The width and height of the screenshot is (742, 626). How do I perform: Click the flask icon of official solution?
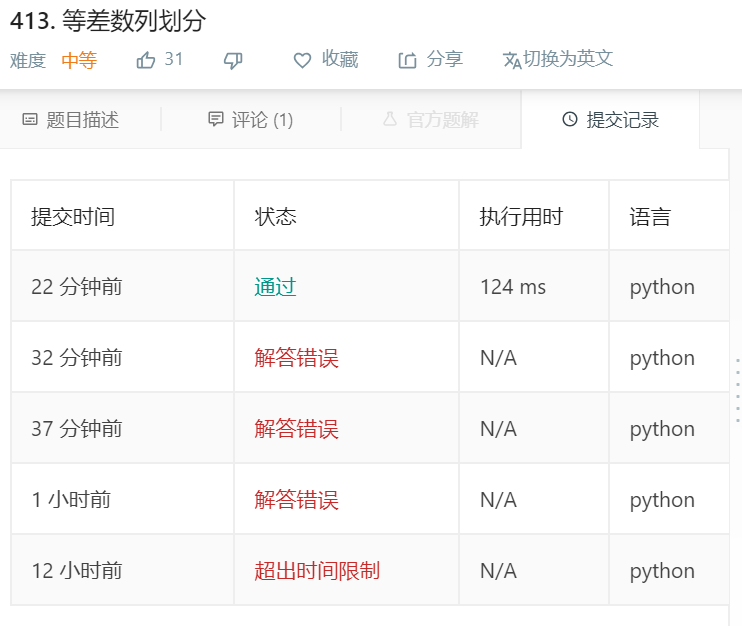(x=390, y=119)
